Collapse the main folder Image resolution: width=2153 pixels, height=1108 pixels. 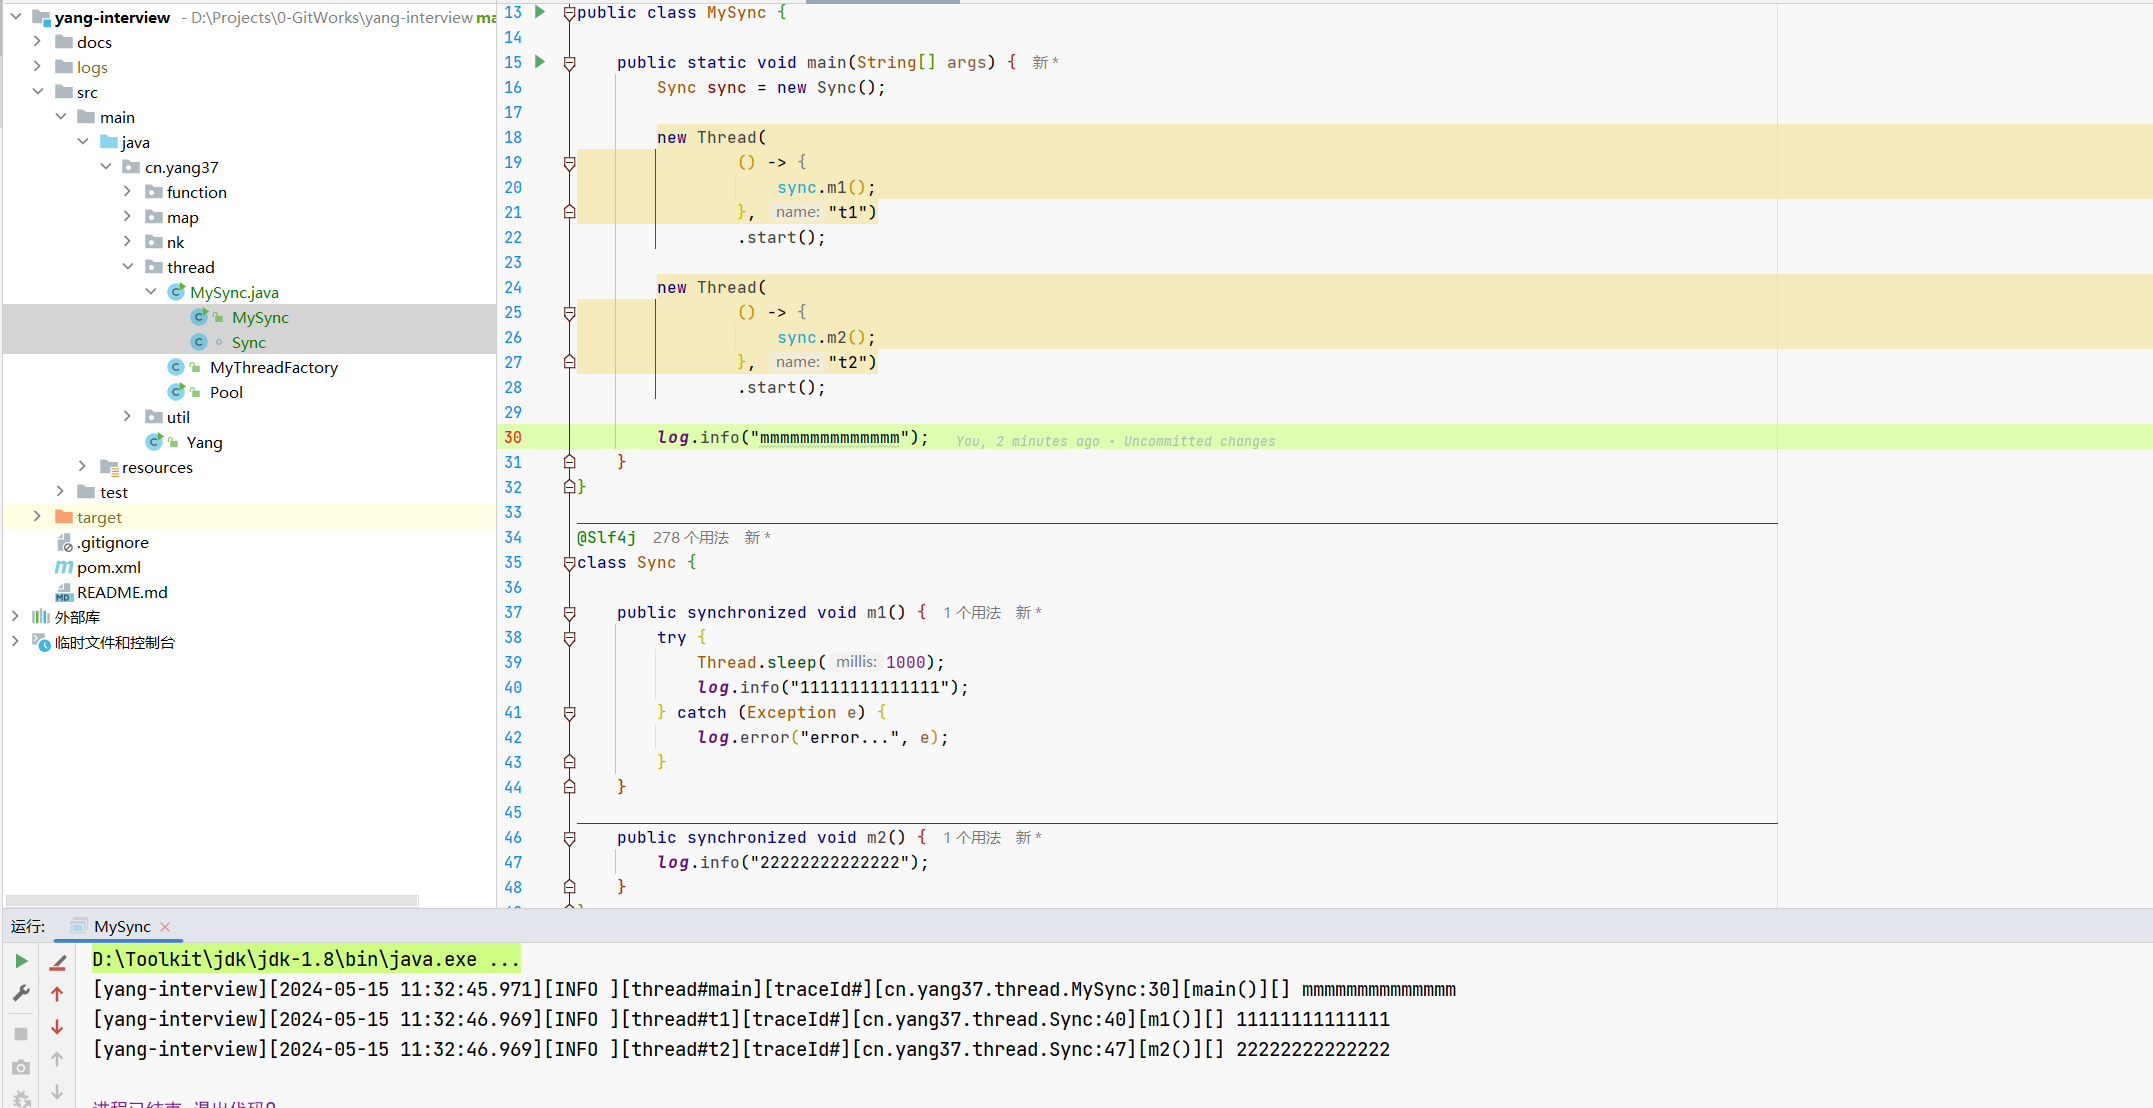(x=61, y=117)
